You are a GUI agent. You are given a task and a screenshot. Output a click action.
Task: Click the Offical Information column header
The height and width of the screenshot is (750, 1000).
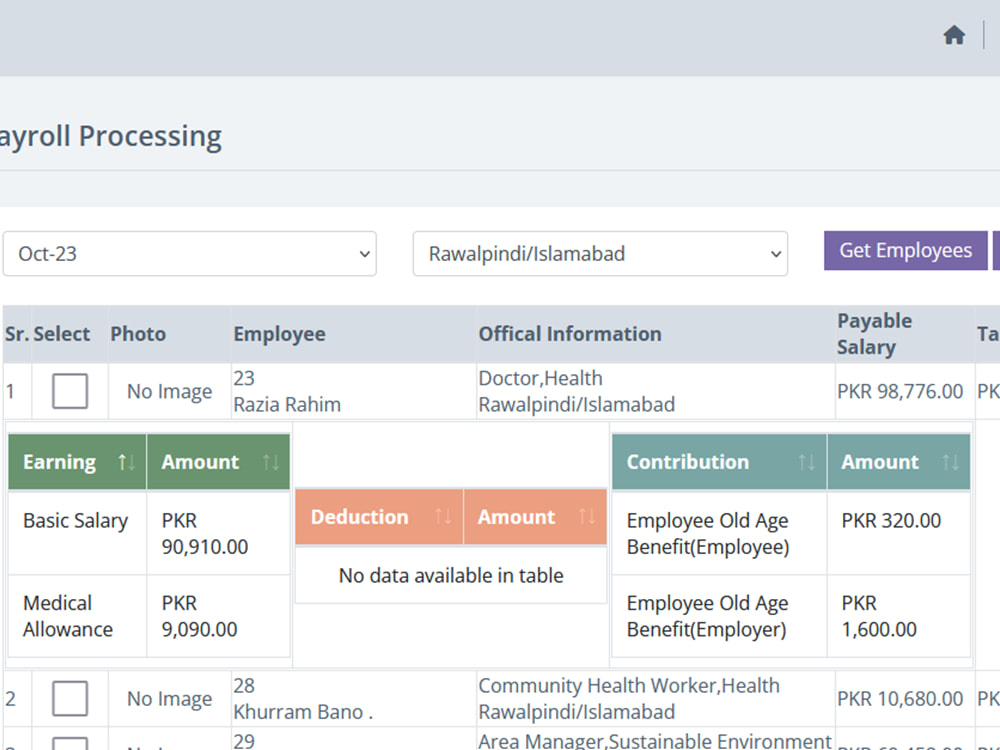pos(570,334)
